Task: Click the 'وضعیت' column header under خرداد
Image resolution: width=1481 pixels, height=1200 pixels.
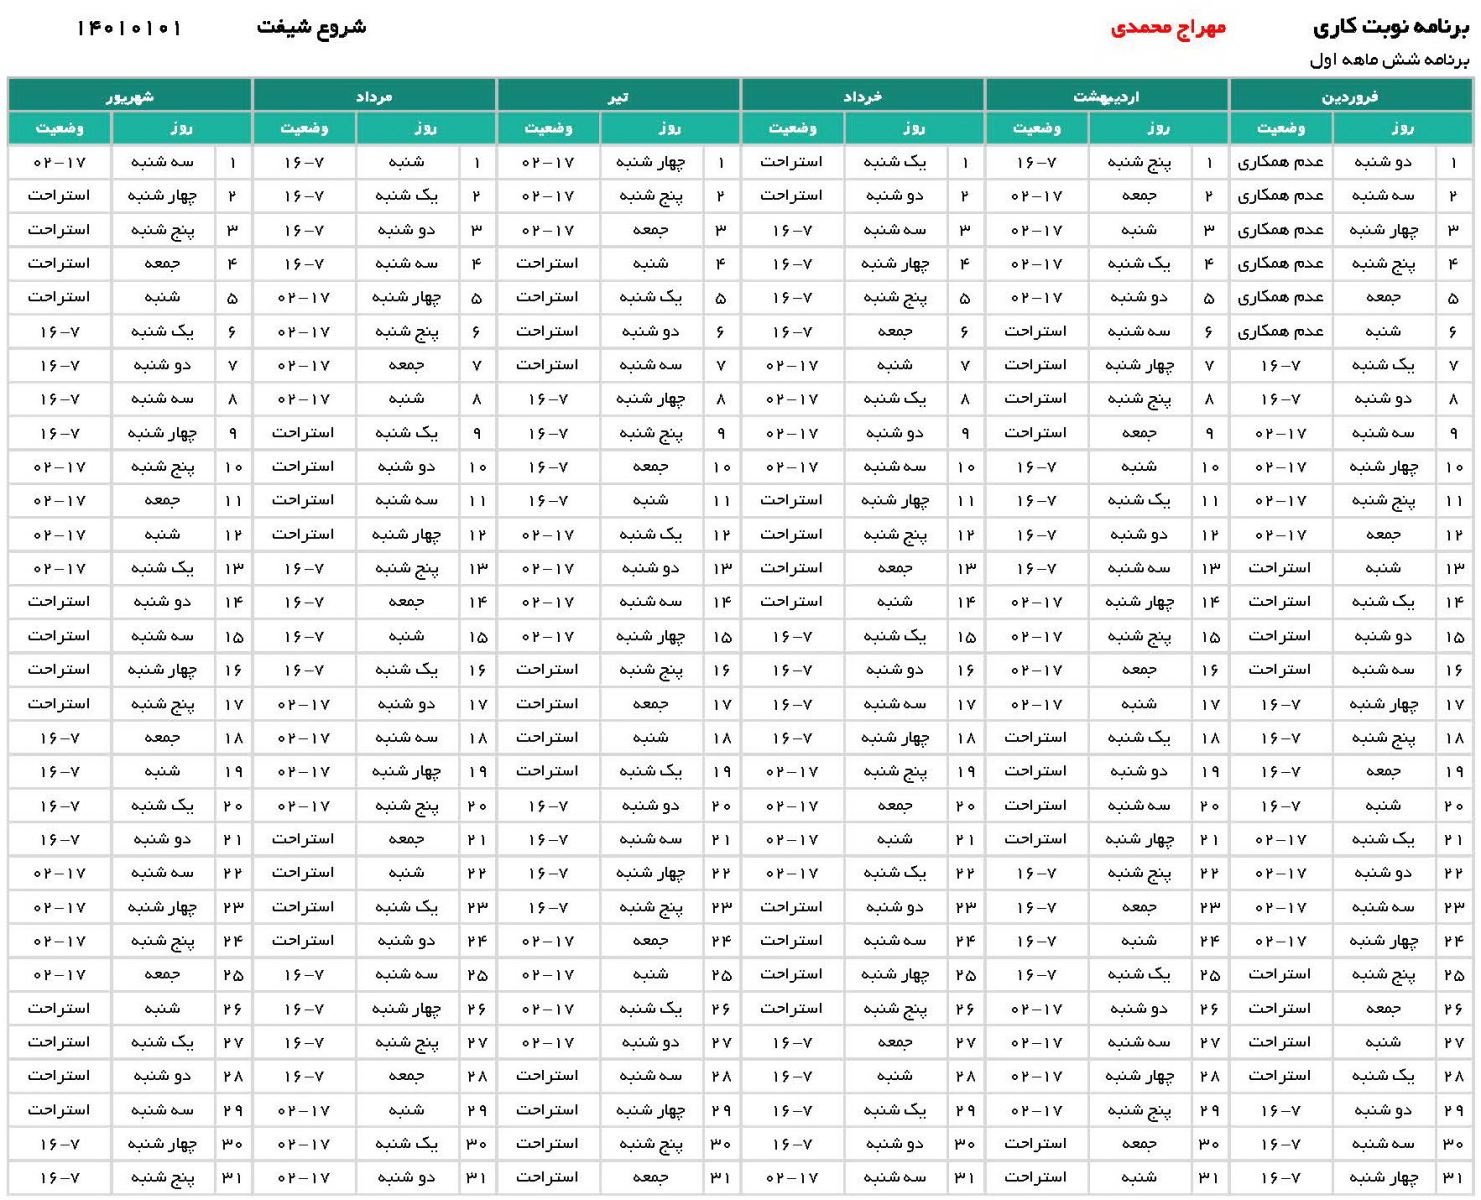Action: [x=792, y=128]
